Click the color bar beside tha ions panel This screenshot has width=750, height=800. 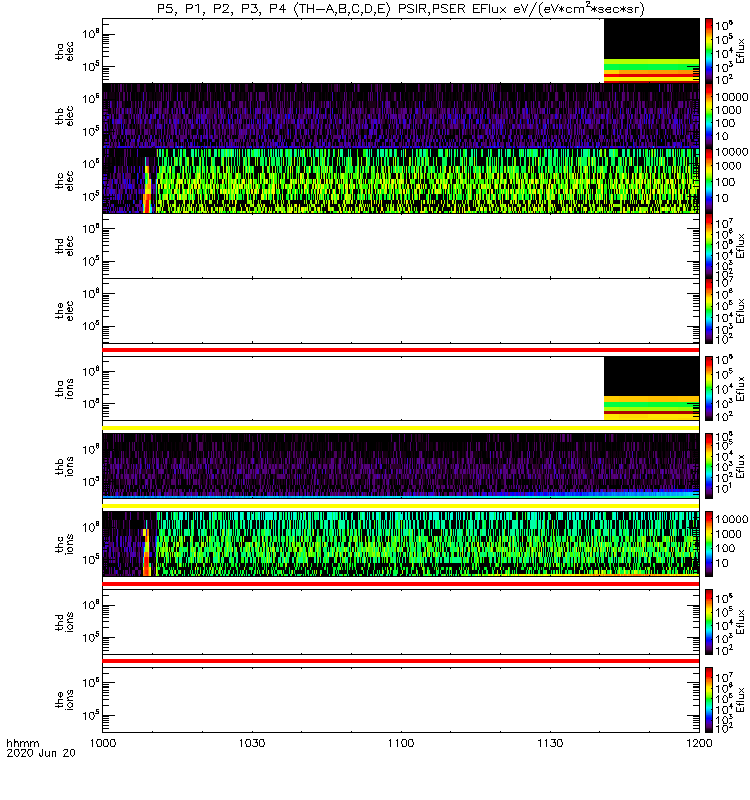tap(709, 388)
